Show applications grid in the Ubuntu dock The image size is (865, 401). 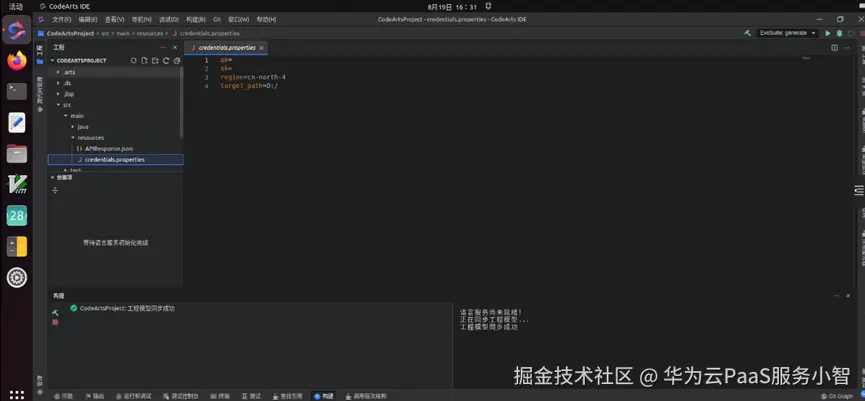pyautogui.click(x=17, y=394)
